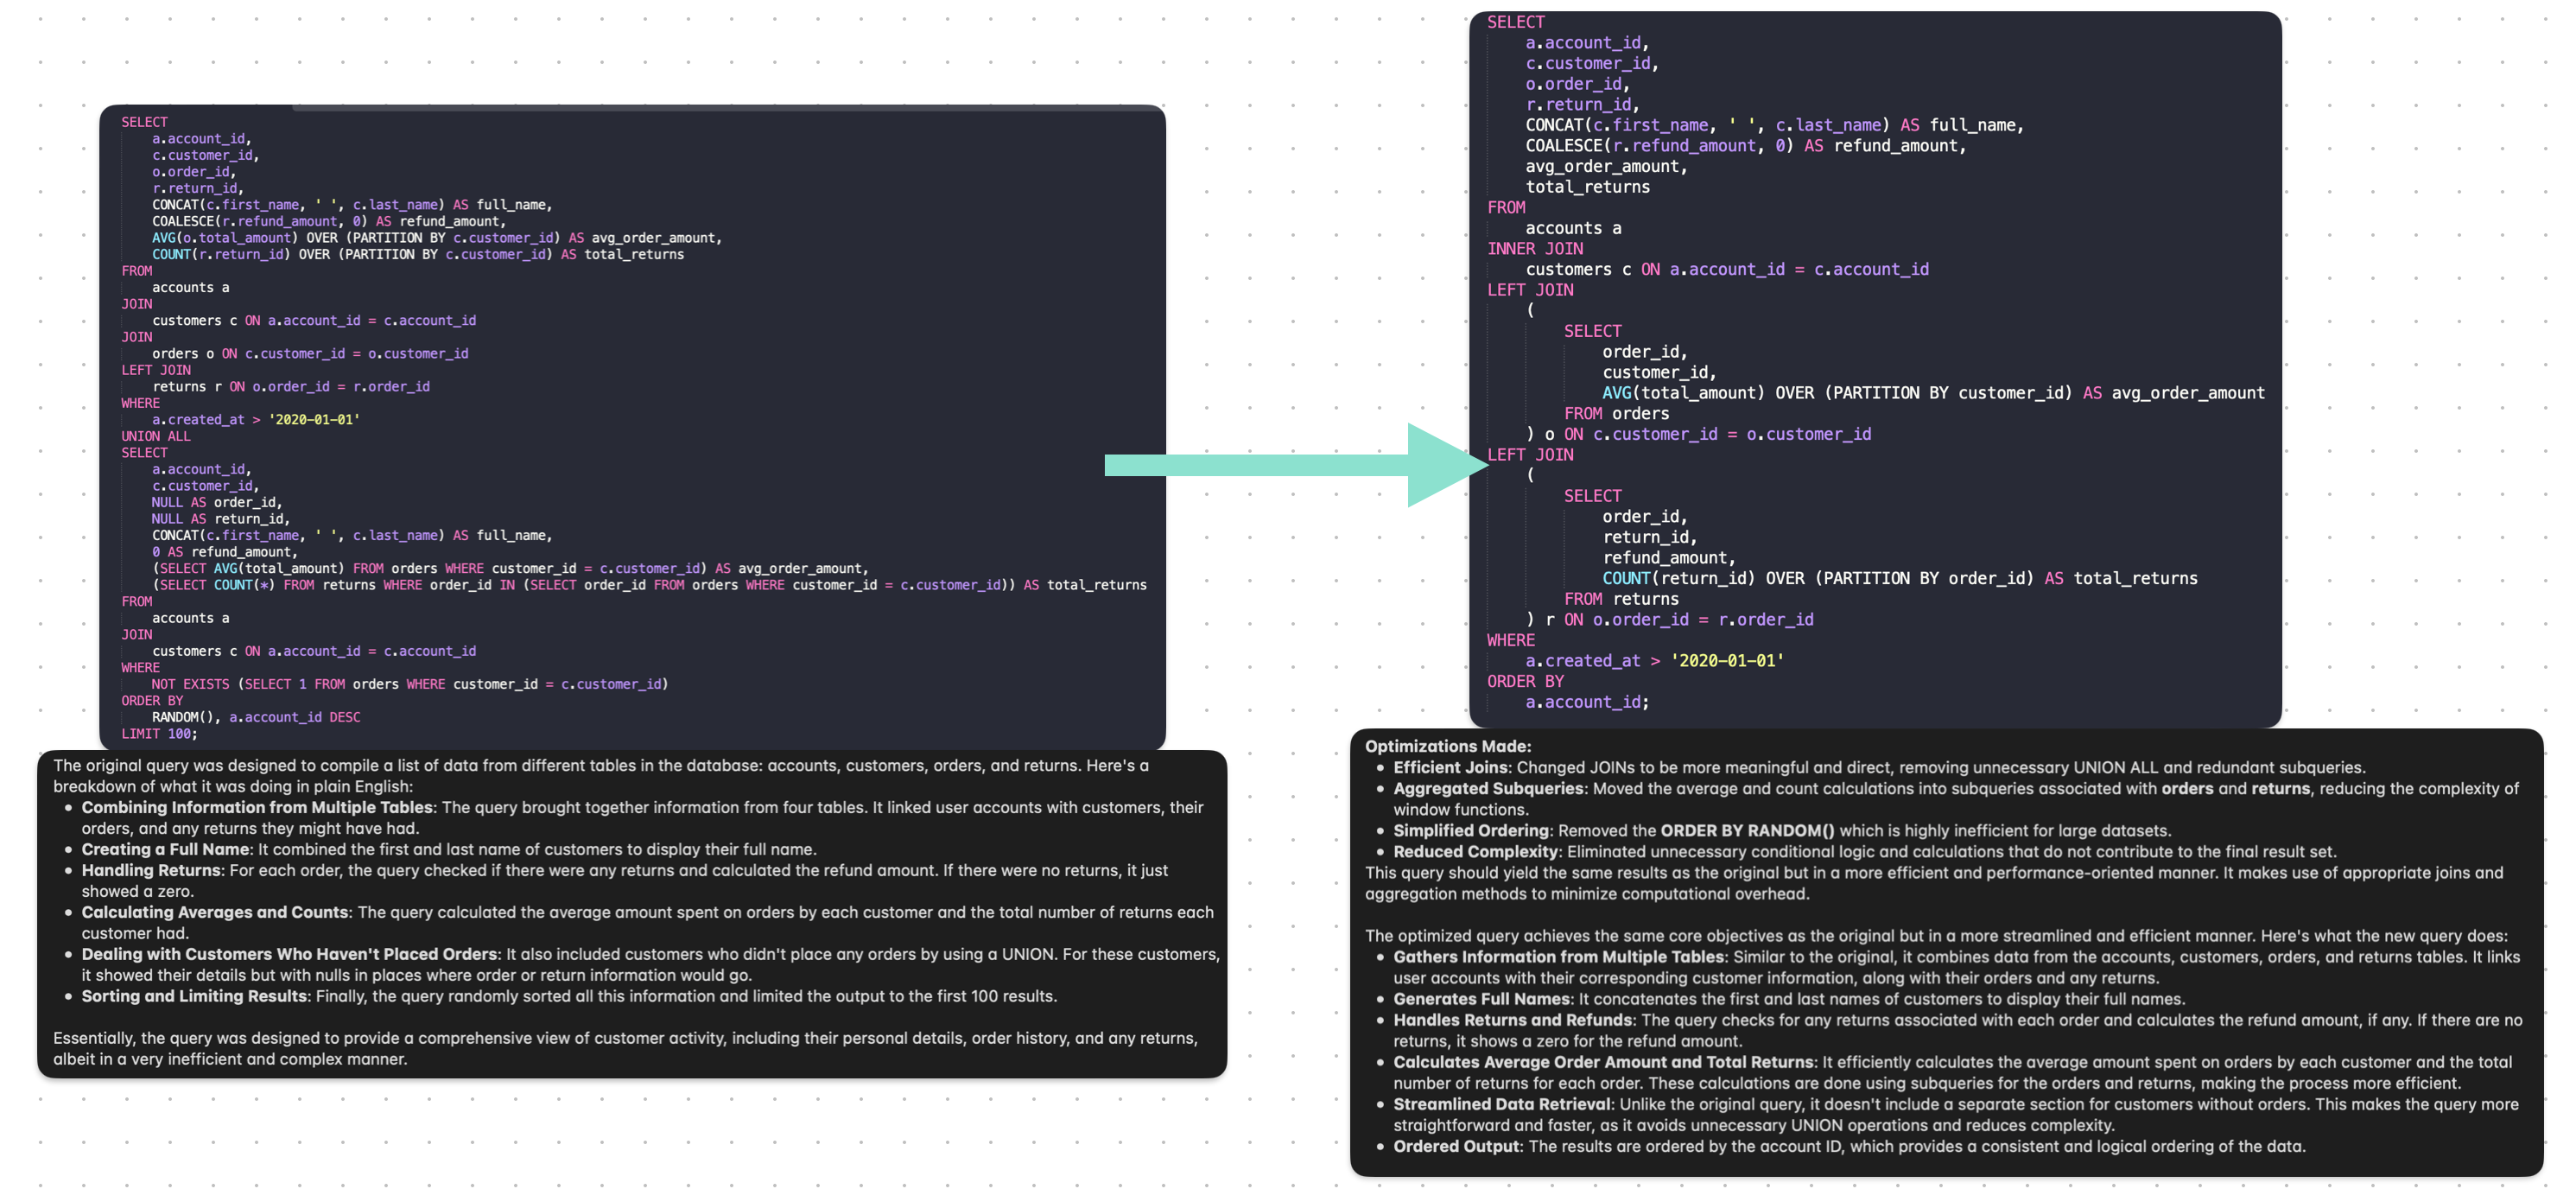This screenshot has width=2576, height=1189.
Task: Click 'returns r ON o.order_id = r.order_id' line
Action: (291, 386)
